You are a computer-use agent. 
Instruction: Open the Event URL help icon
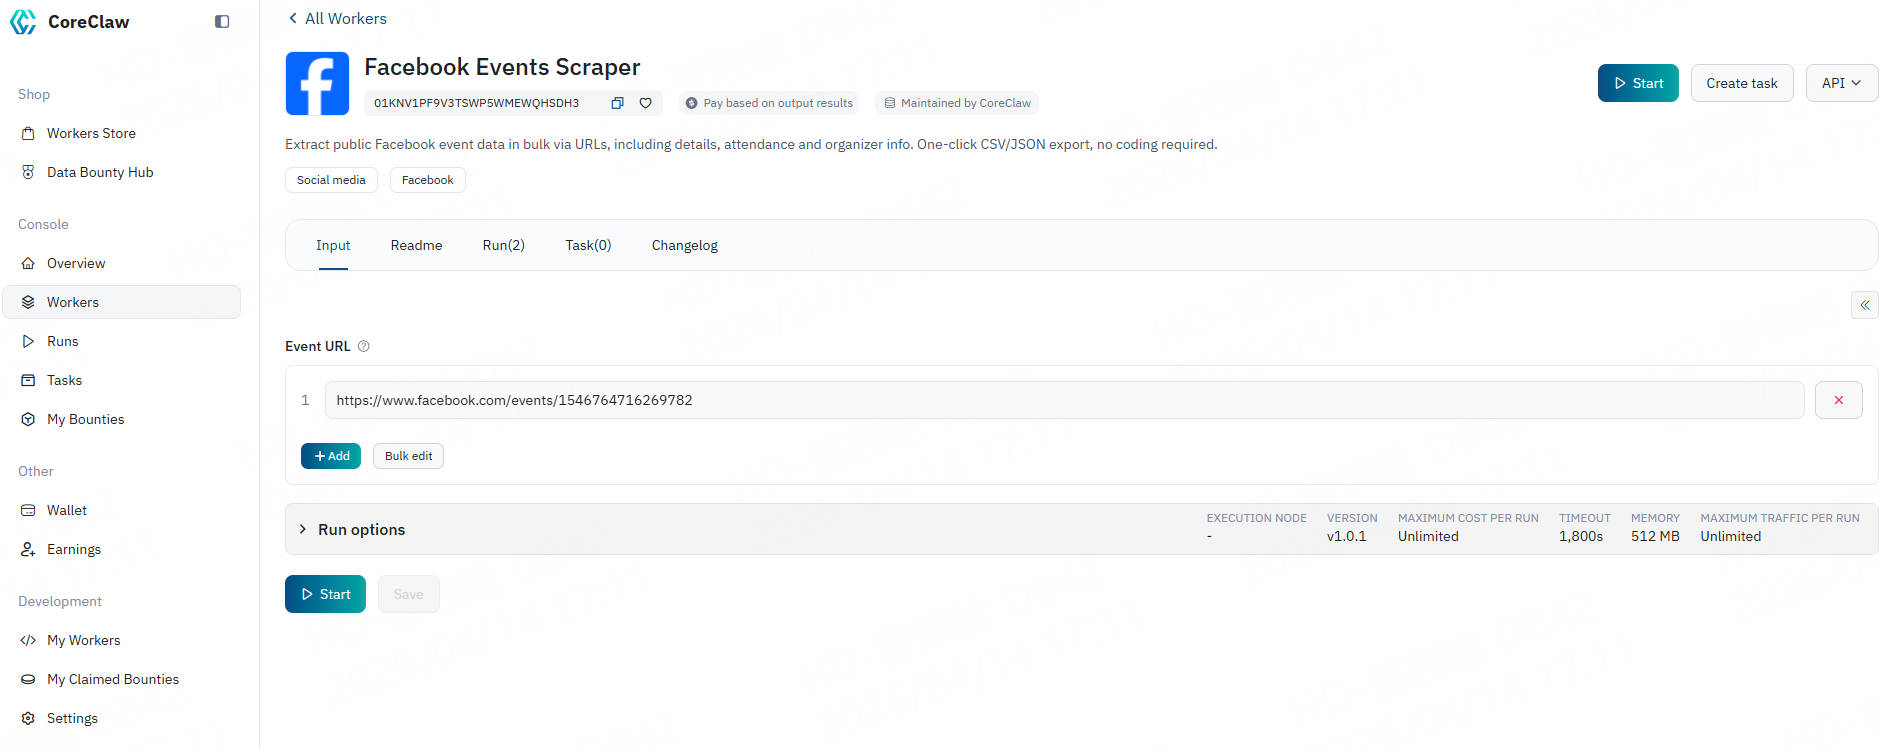coord(364,346)
